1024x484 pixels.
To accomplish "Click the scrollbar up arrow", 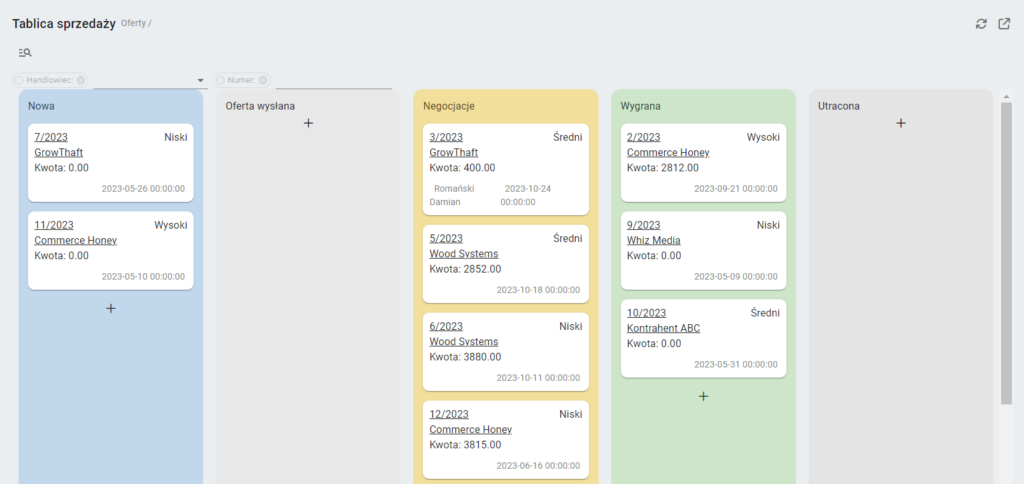I will [x=1006, y=97].
